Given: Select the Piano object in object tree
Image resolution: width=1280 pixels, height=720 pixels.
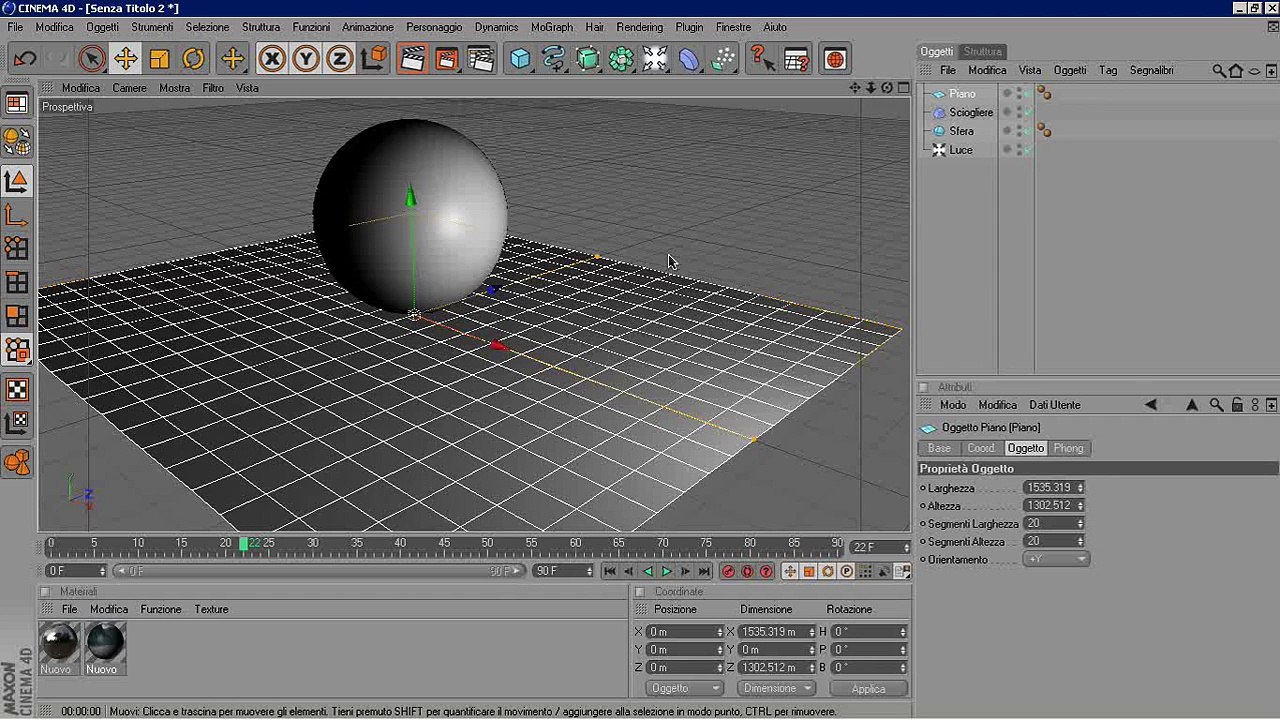Looking at the screenshot, I should (x=962, y=94).
